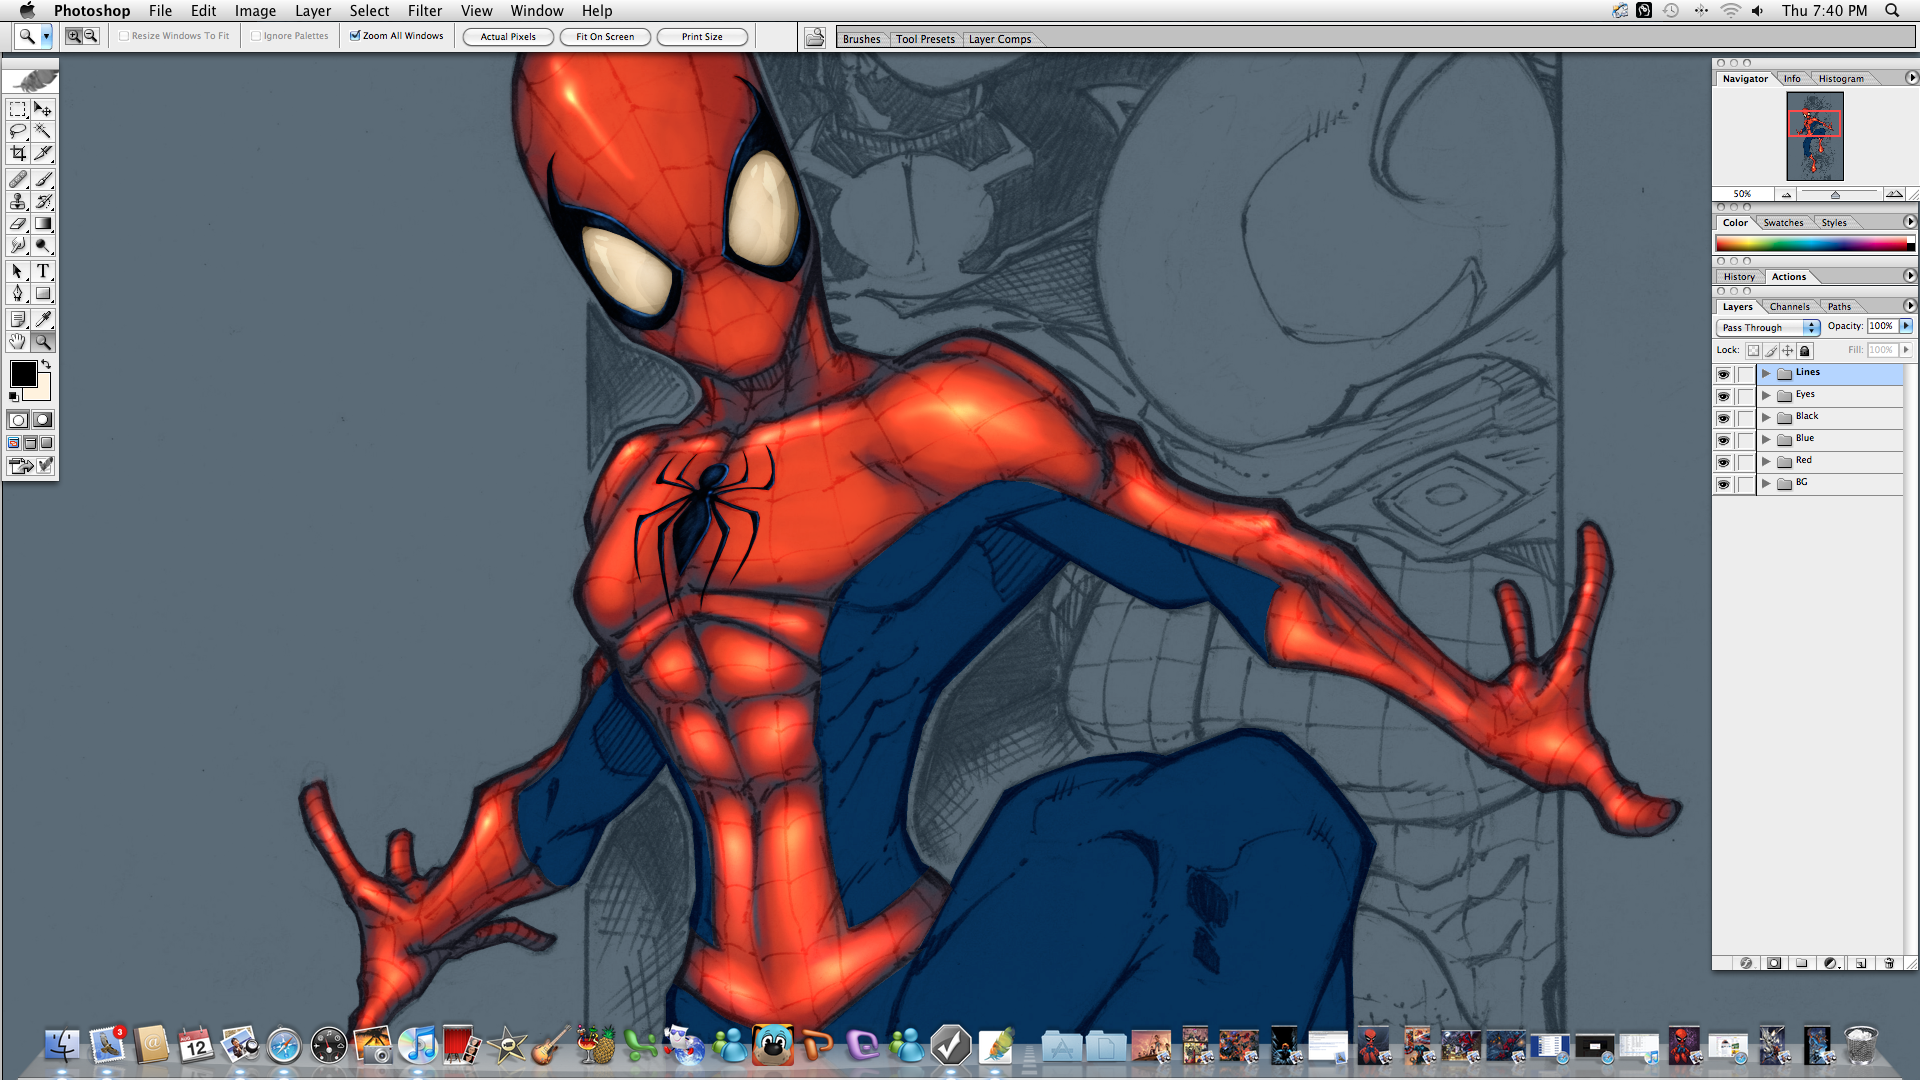Open the Pass Through blend mode dropdown

pyautogui.click(x=1768, y=327)
